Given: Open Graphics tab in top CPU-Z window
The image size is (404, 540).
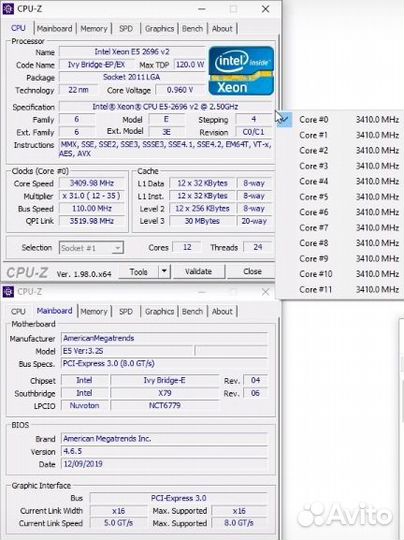Looking at the screenshot, I should click(x=159, y=29).
